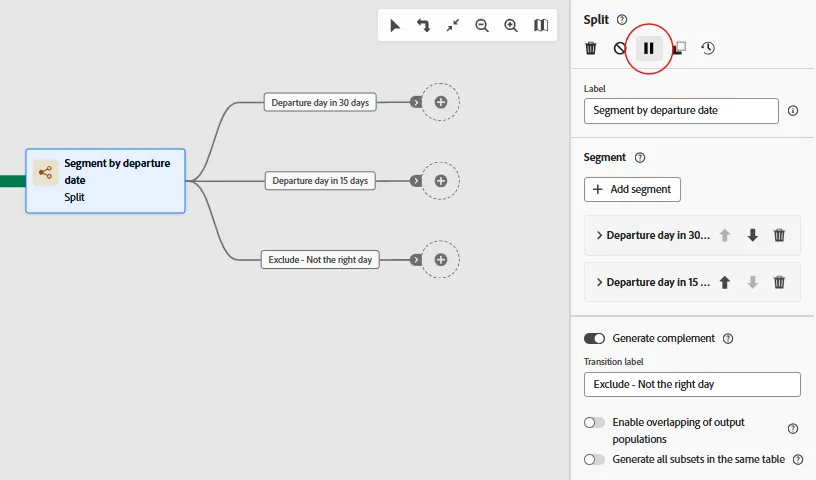Add activity after Departure day in 15 days
The width and height of the screenshot is (816, 480).
(441, 181)
